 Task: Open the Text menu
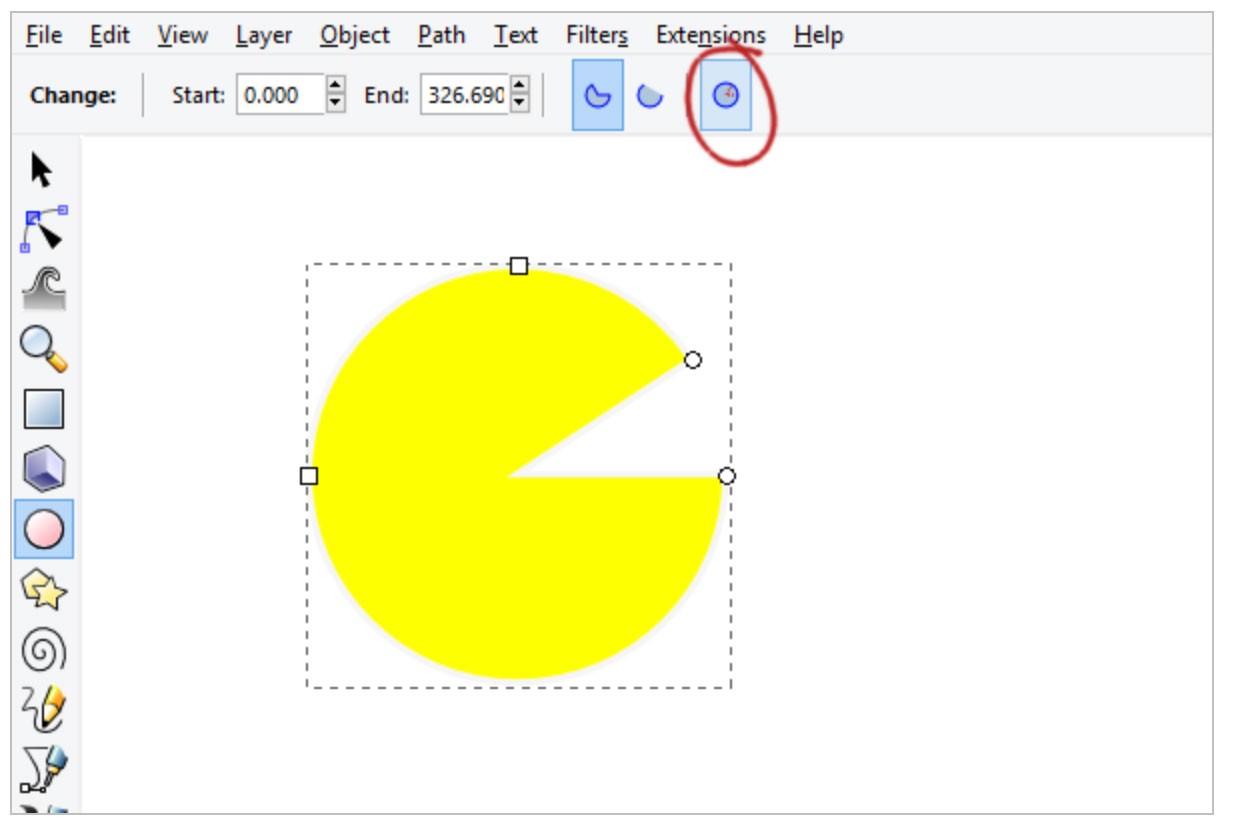pos(516,35)
